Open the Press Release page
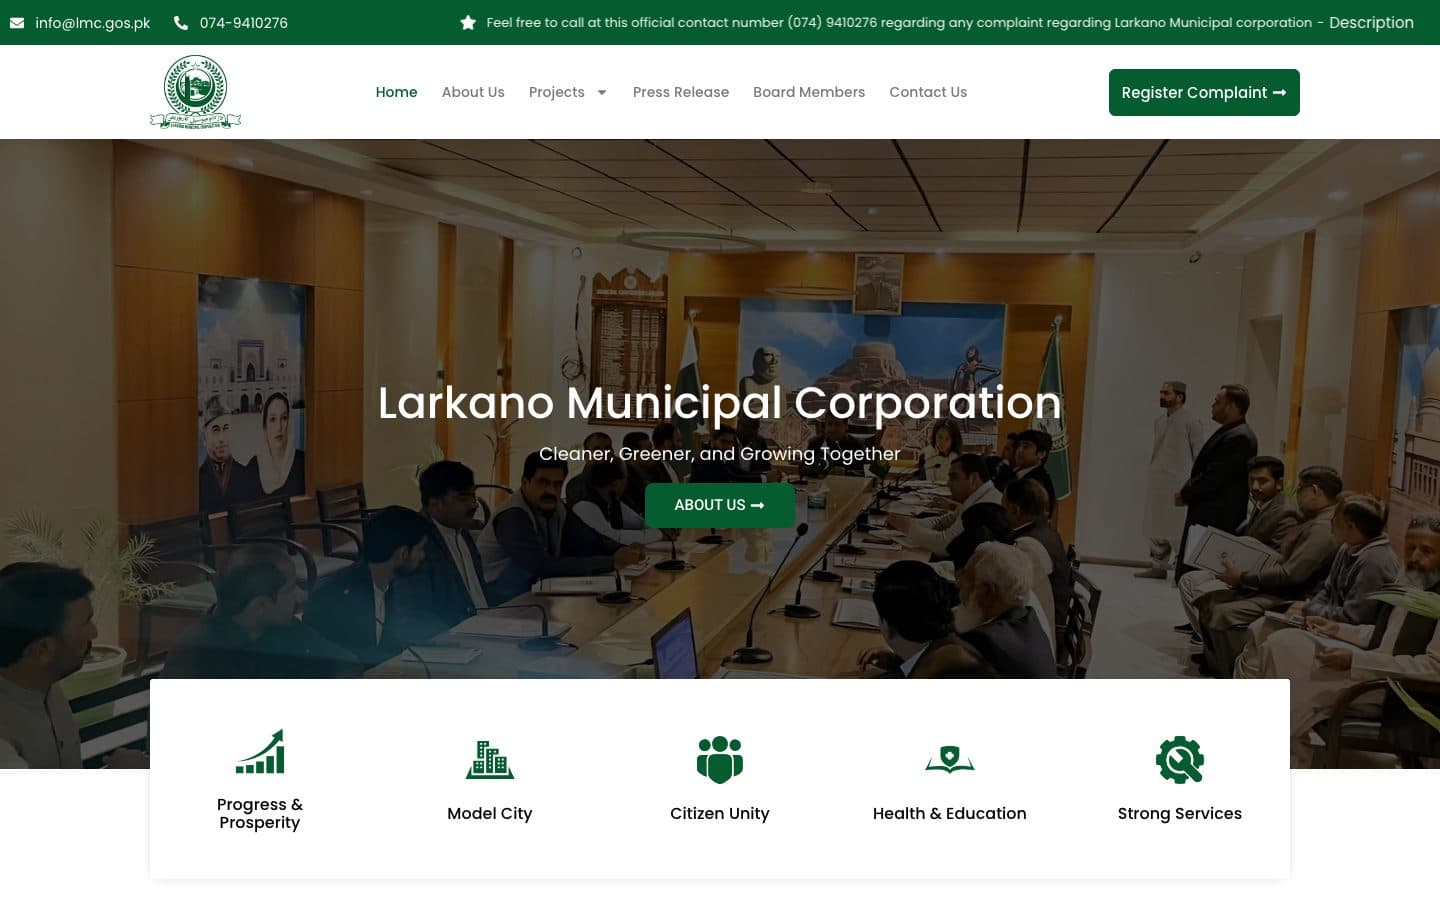This screenshot has width=1440, height=900. [x=681, y=92]
